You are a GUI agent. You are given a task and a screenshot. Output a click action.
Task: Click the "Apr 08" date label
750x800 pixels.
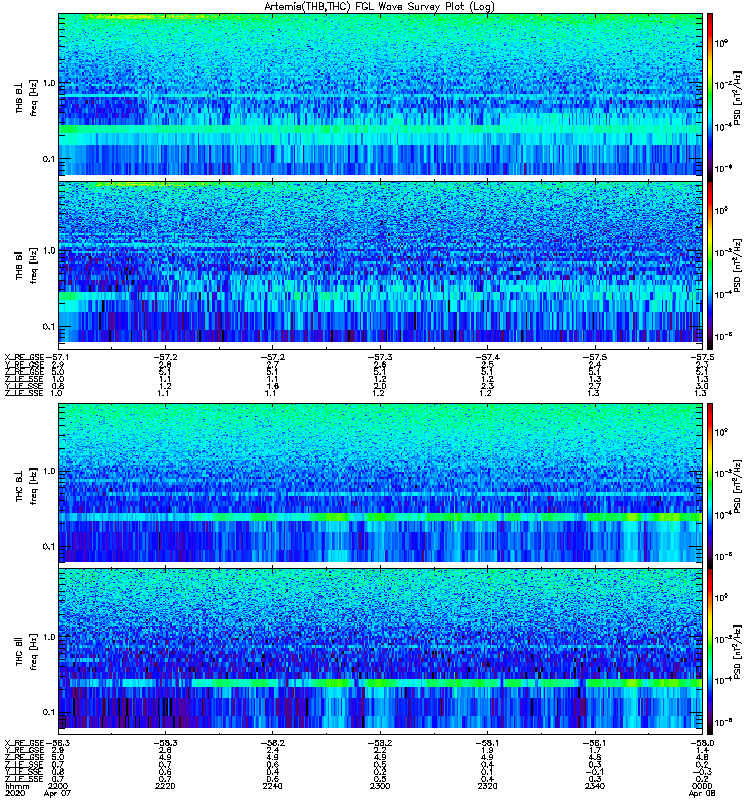click(x=702, y=794)
